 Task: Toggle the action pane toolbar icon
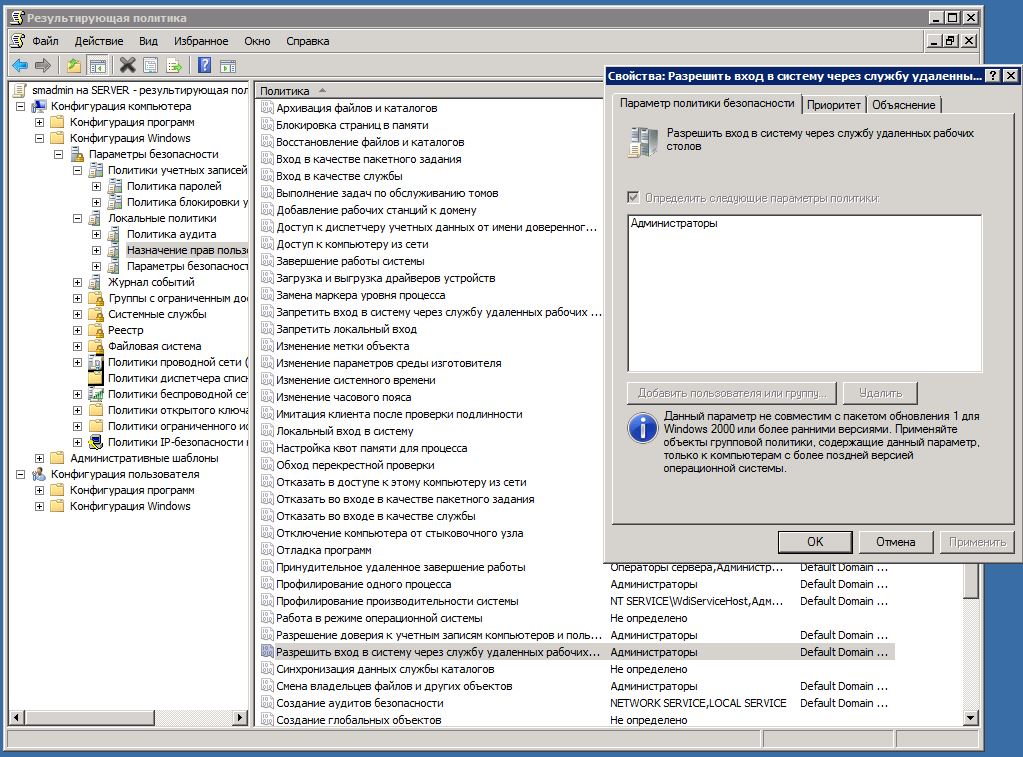[228, 65]
